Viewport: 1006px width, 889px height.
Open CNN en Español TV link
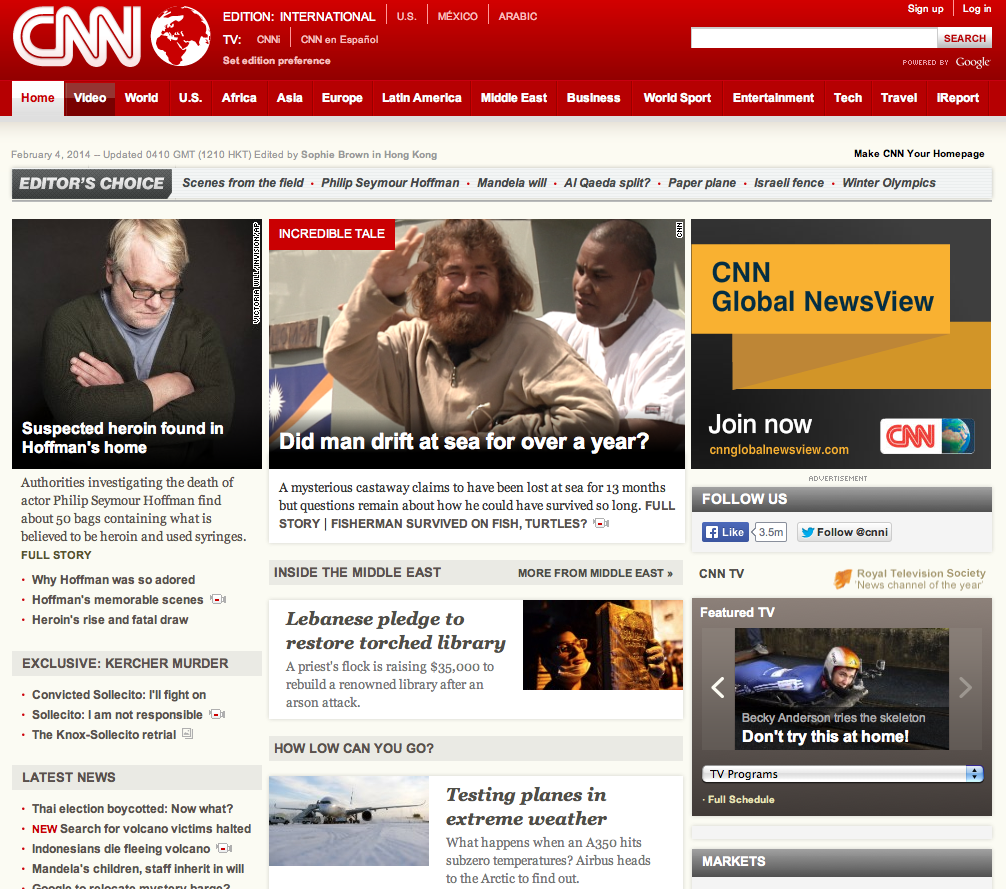(x=339, y=40)
